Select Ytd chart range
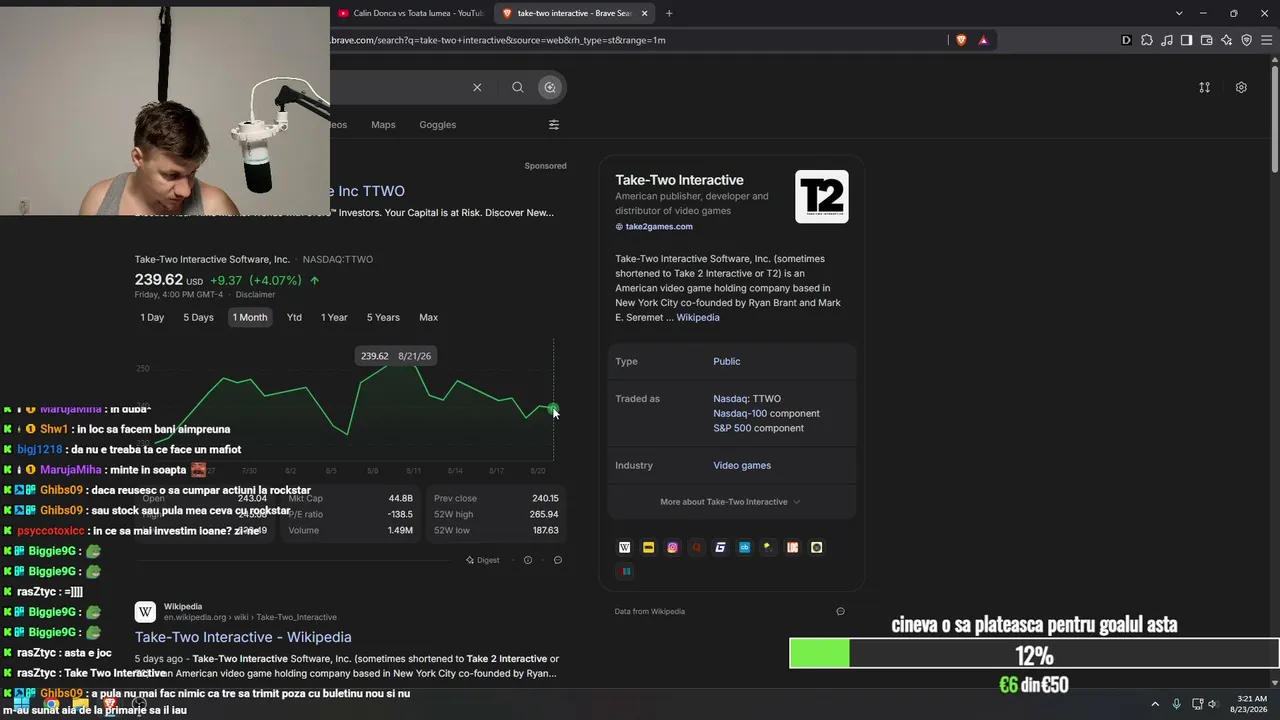 294,317
